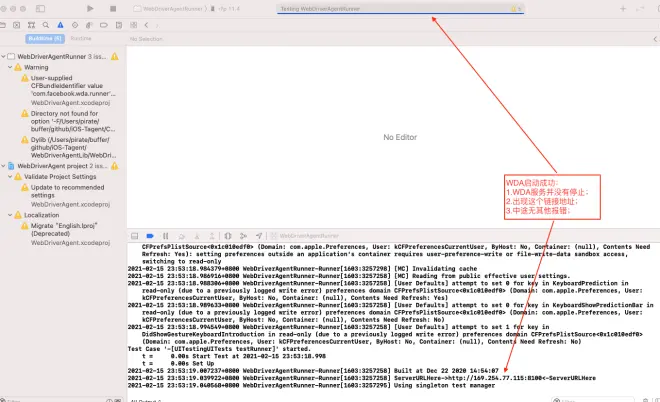The height and width of the screenshot is (402, 660).
Task: Open the WebDriverAgentRunner scheme selector
Action: pyautogui.click(x=171, y=8)
